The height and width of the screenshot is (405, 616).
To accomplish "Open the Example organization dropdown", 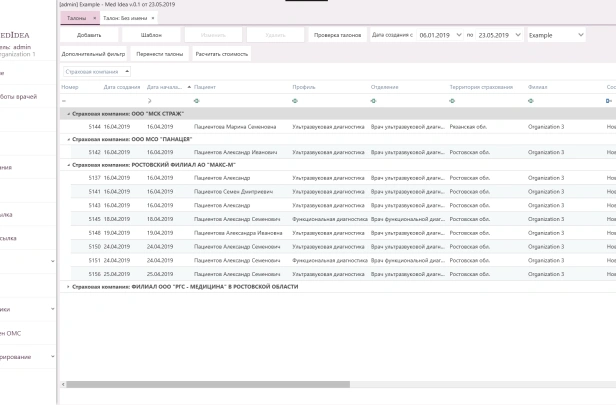I will click(581, 35).
